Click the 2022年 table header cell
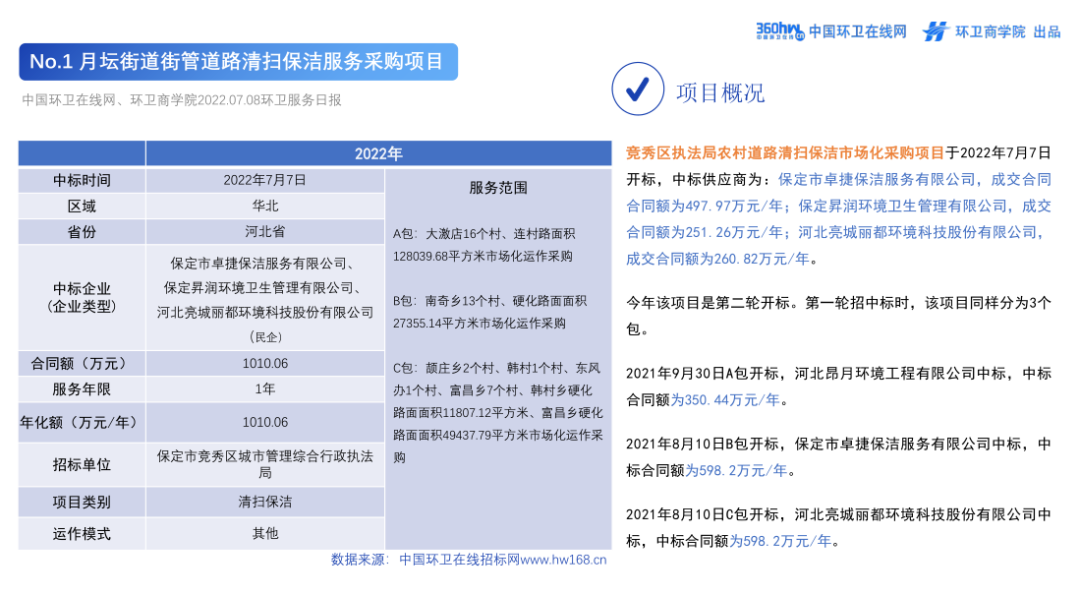This screenshot has height=595, width=1080. coord(378,154)
